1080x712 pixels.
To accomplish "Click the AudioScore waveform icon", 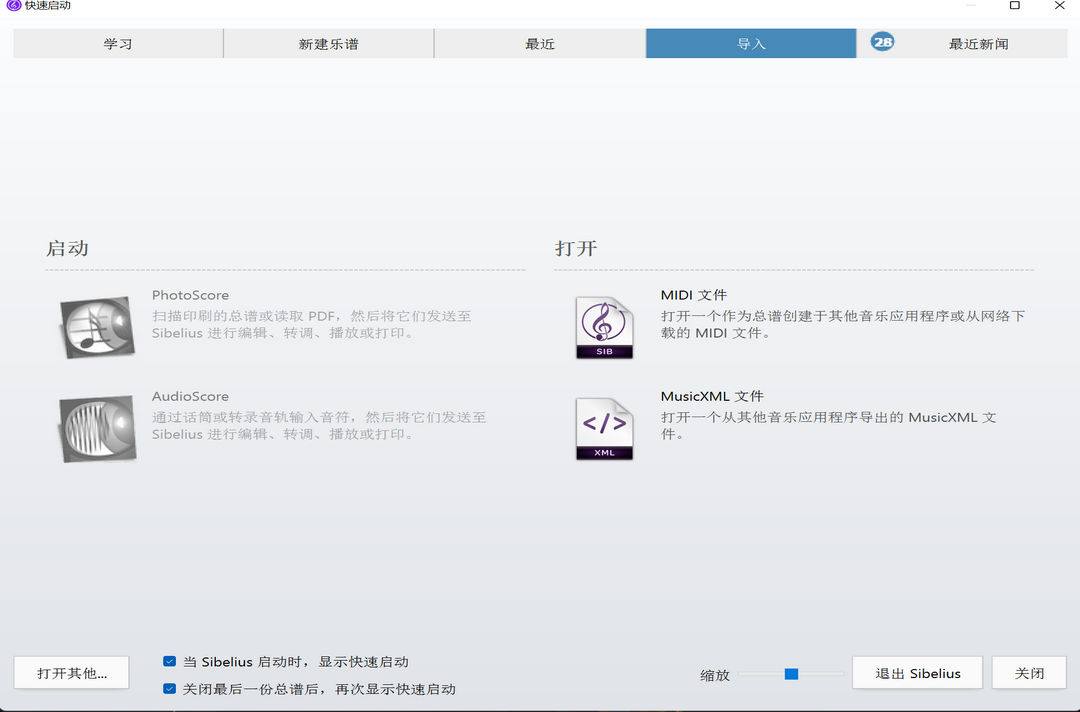I will click(x=97, y=429).
